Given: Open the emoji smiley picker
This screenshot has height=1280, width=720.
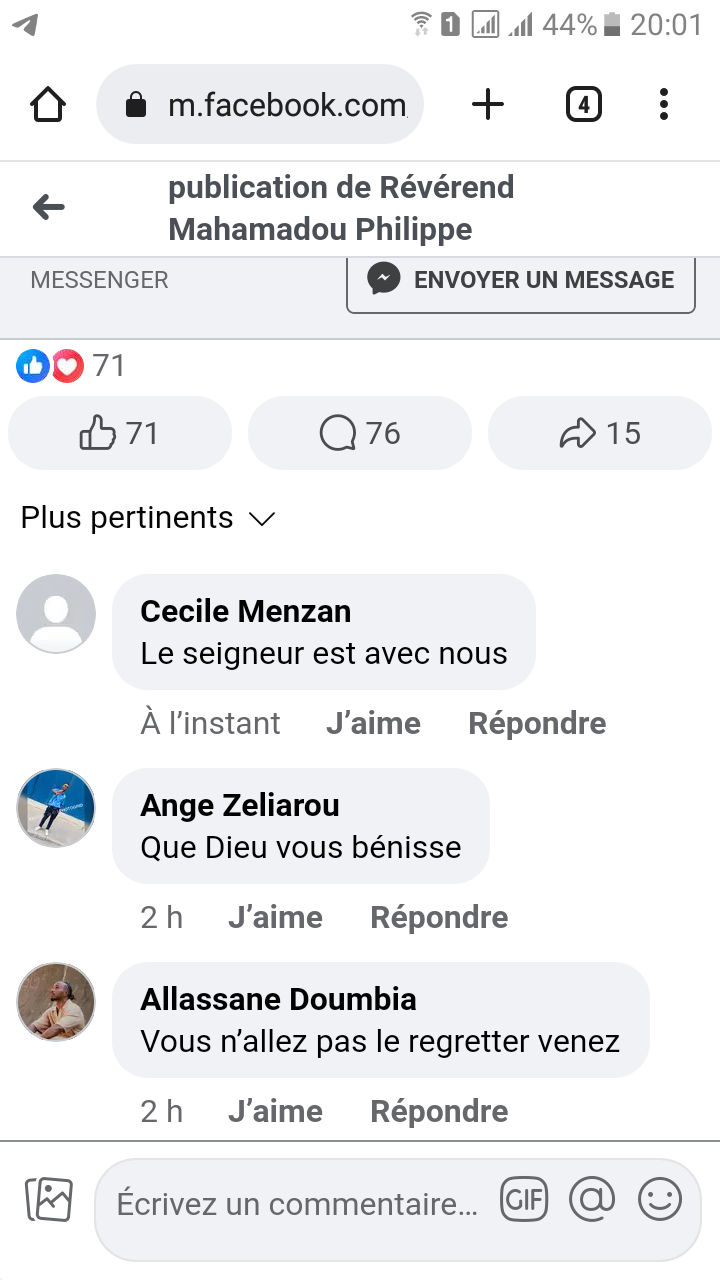Looking at the screenshot, I should click(660, 1200).
